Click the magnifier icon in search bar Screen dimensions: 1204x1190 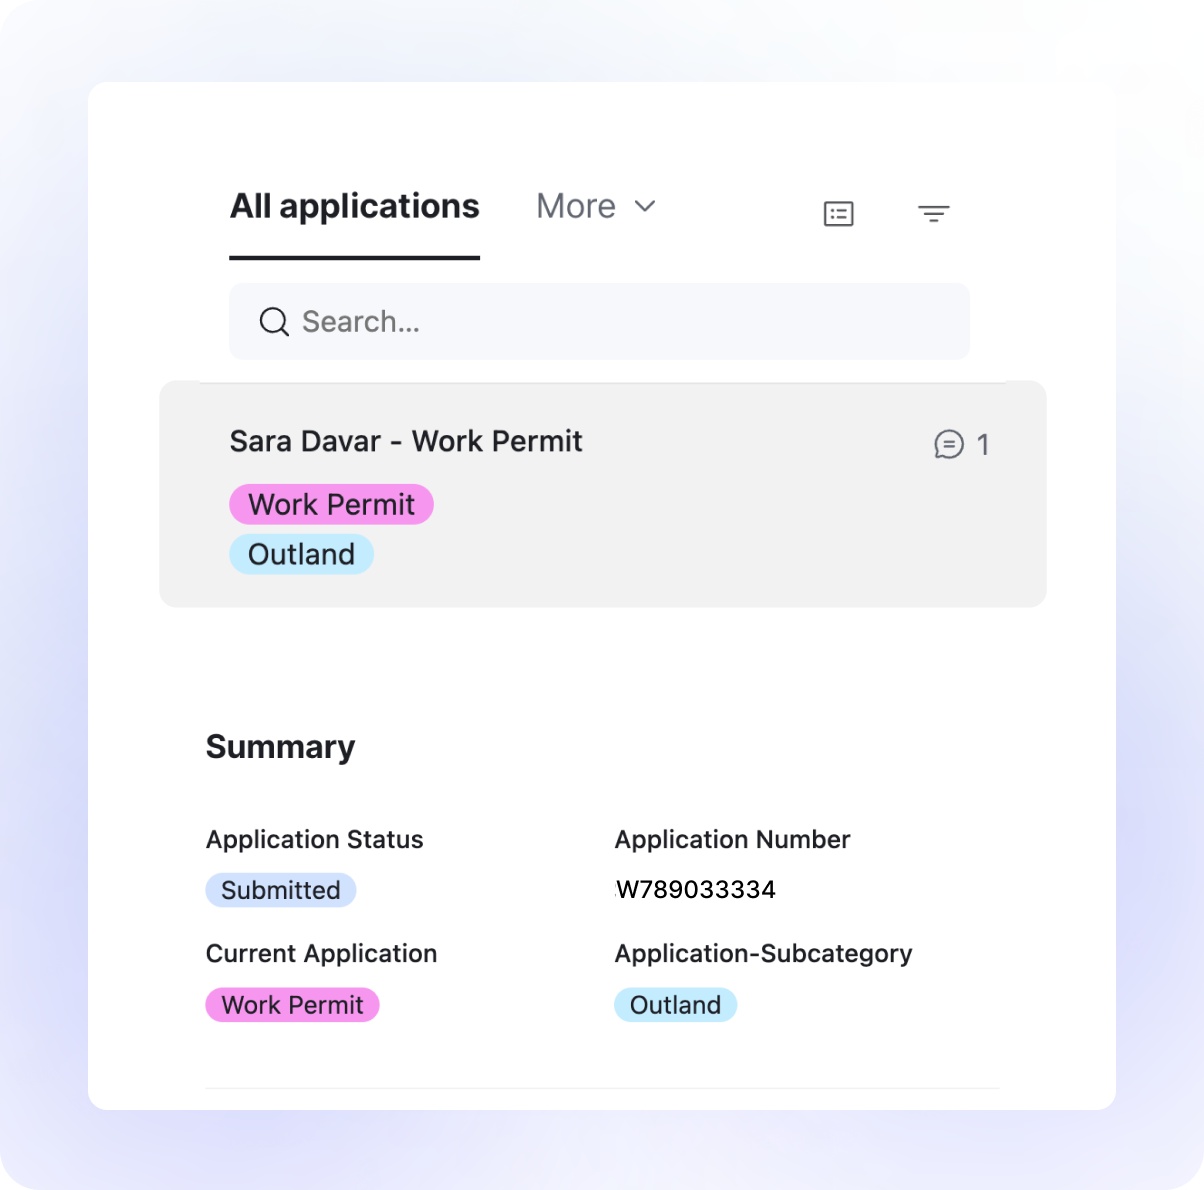tap(274, 322)
